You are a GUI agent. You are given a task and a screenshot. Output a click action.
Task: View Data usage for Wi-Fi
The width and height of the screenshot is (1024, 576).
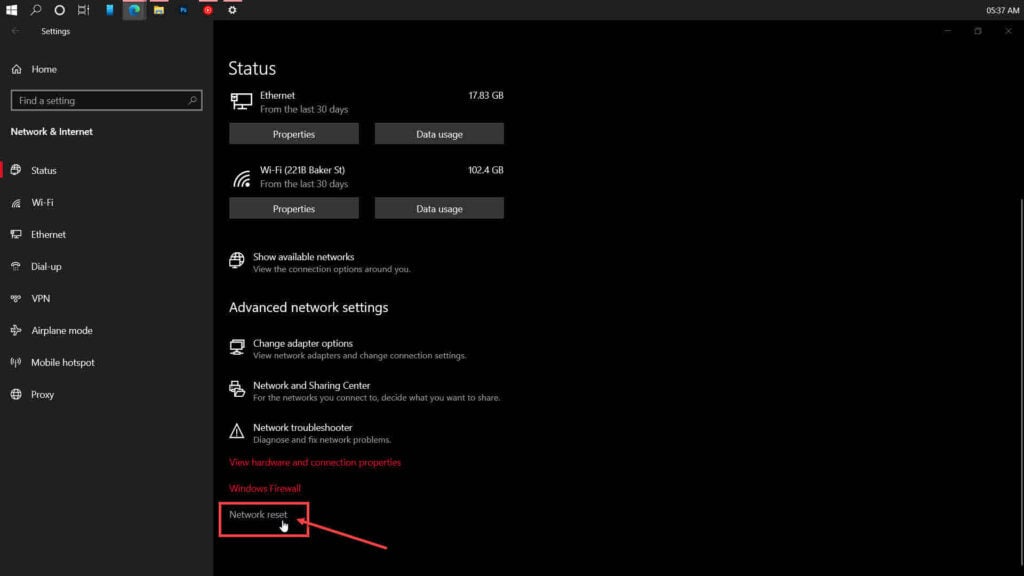point(439,209)
